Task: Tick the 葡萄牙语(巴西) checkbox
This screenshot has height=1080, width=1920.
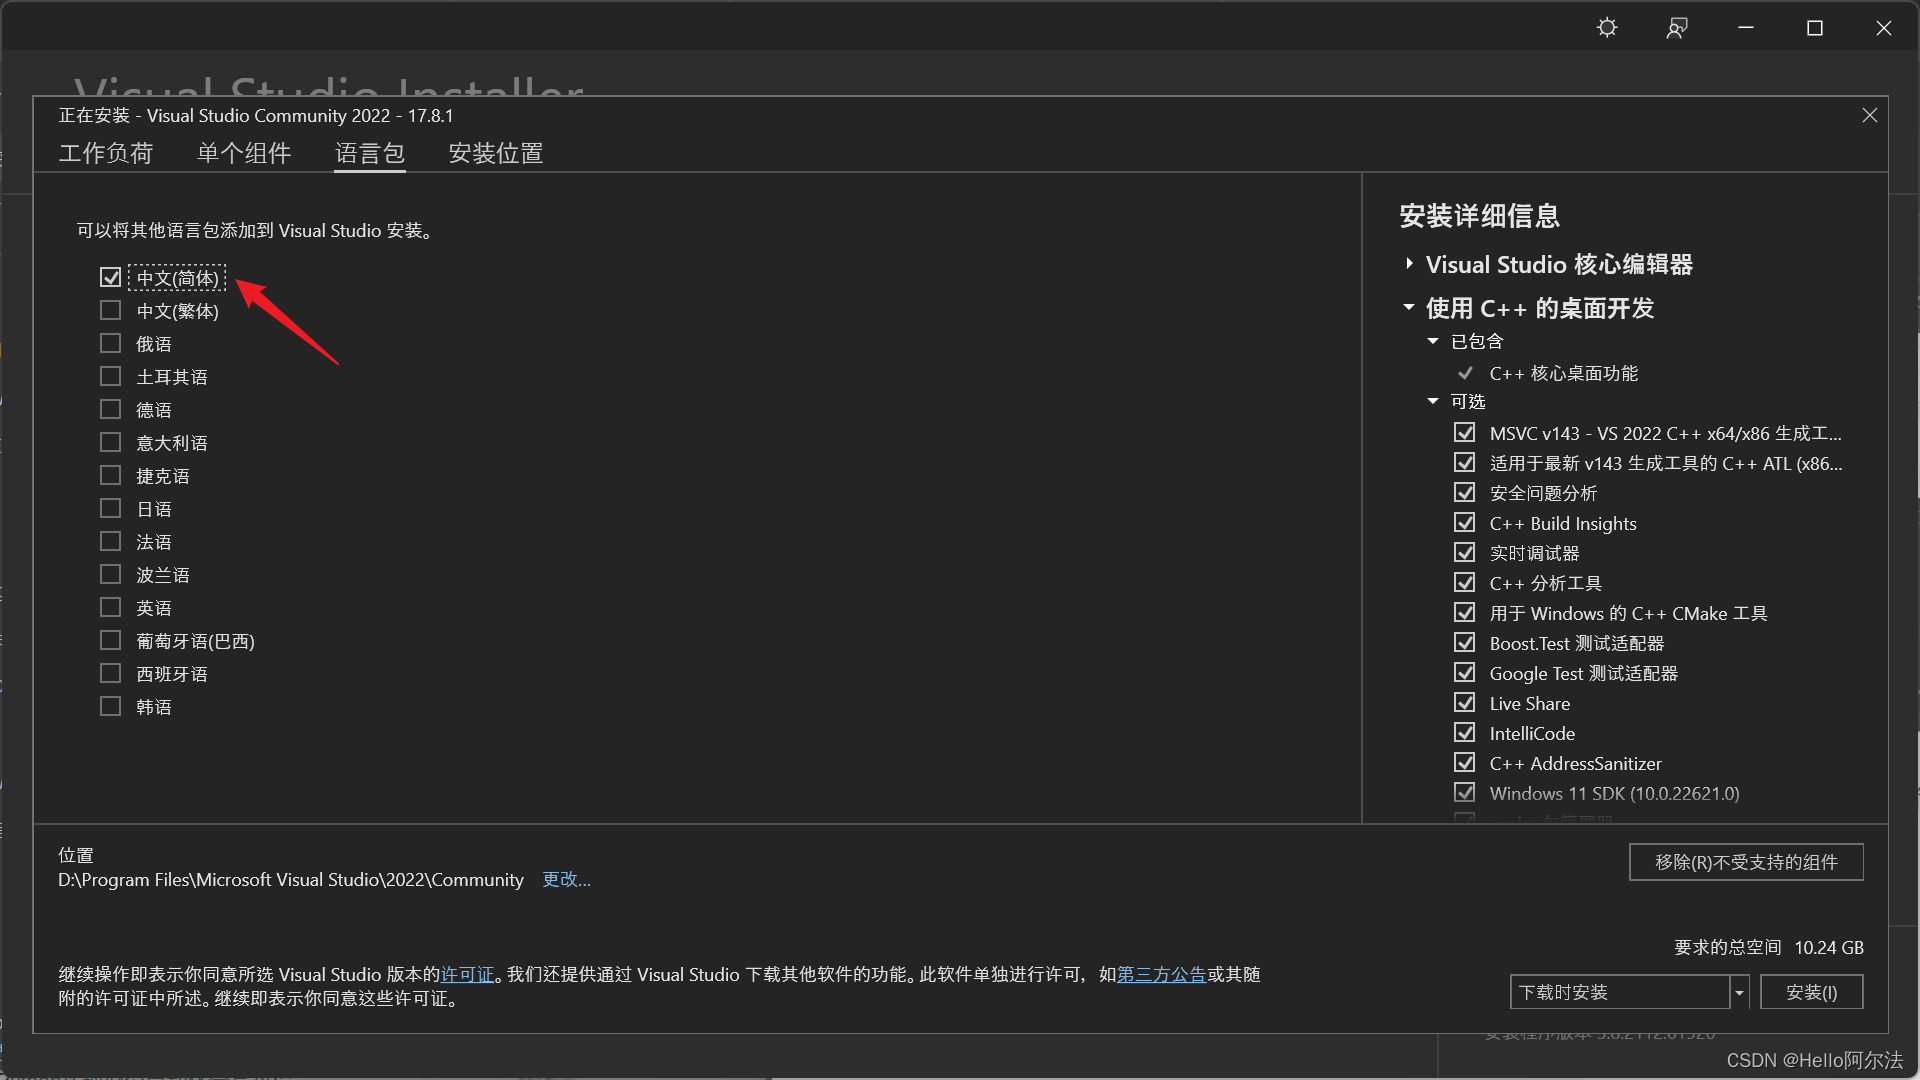Action: point(110,640)
